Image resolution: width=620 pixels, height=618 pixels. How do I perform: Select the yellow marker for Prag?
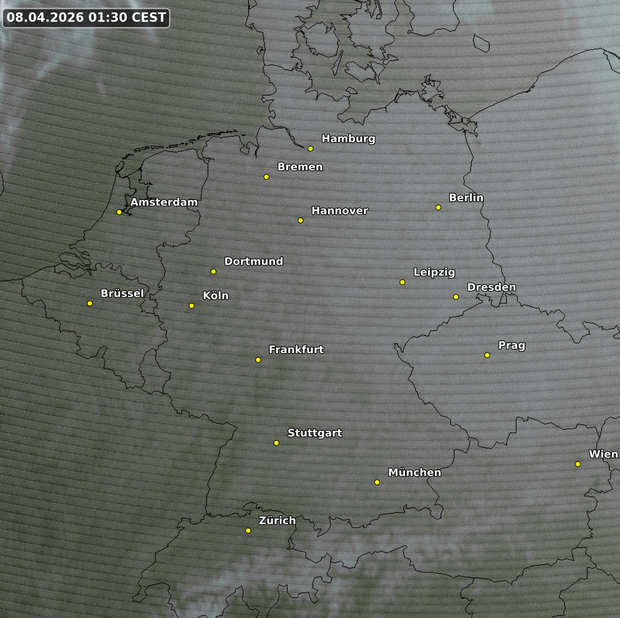point(487,355)
